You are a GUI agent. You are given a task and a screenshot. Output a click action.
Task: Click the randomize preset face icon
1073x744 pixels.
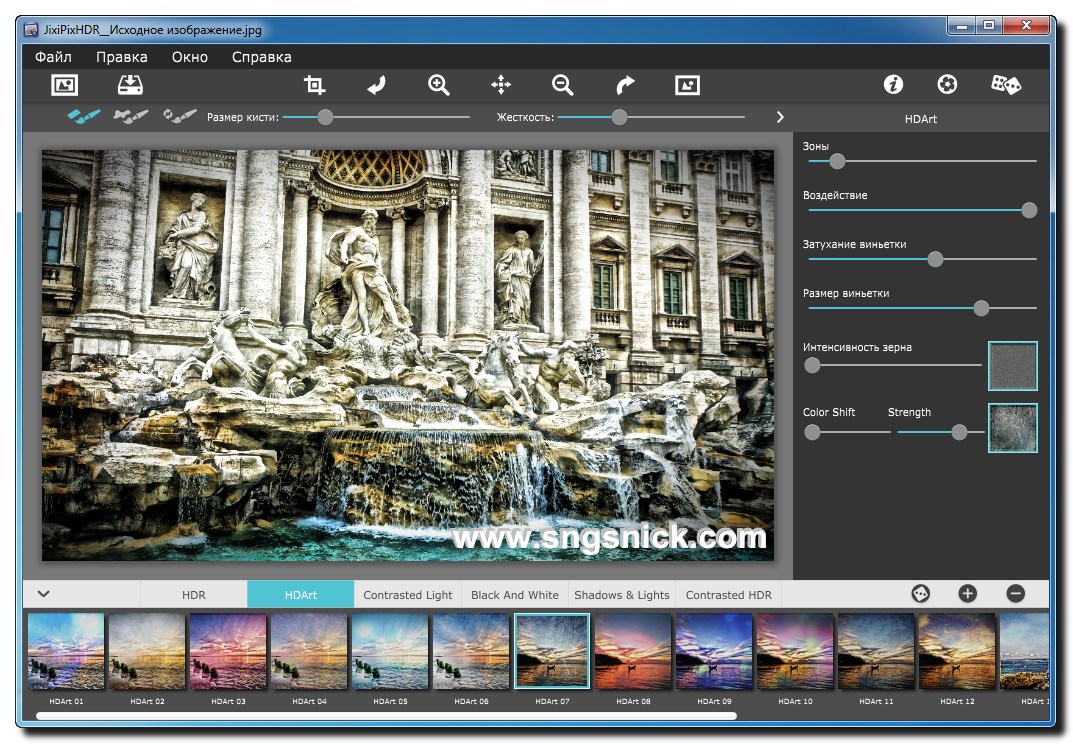(920, 593)
